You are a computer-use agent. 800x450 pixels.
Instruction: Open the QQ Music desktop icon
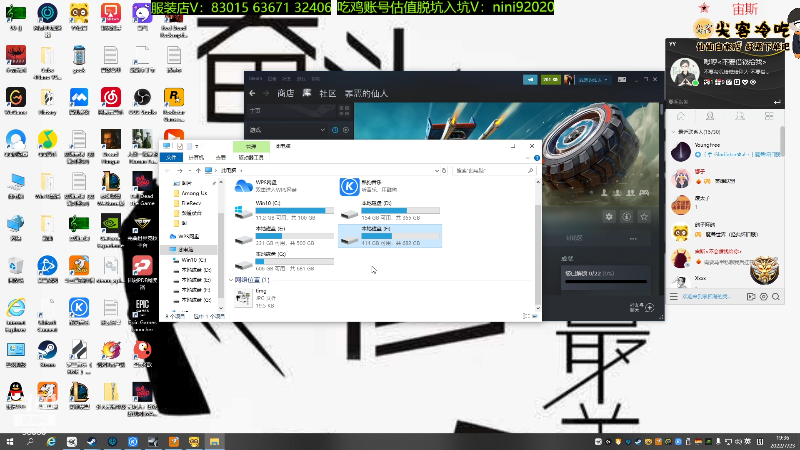point(47,143)
